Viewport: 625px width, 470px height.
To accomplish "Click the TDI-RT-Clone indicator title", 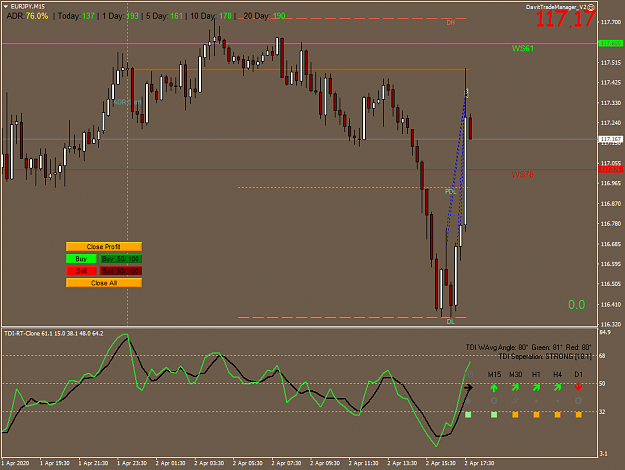I will (53, 333).
